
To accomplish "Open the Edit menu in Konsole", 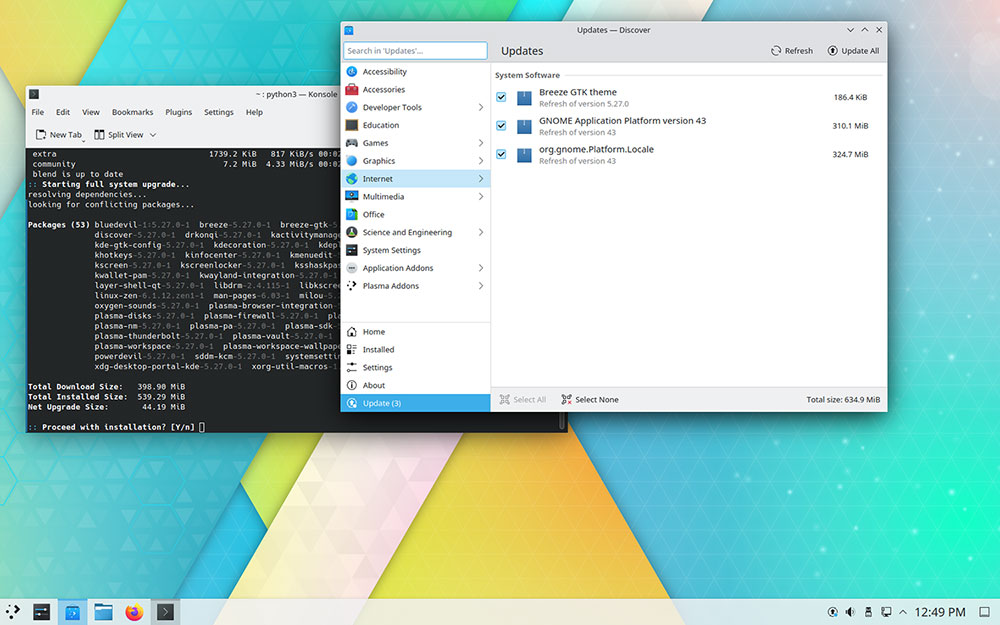I will [x=62, y=112].
